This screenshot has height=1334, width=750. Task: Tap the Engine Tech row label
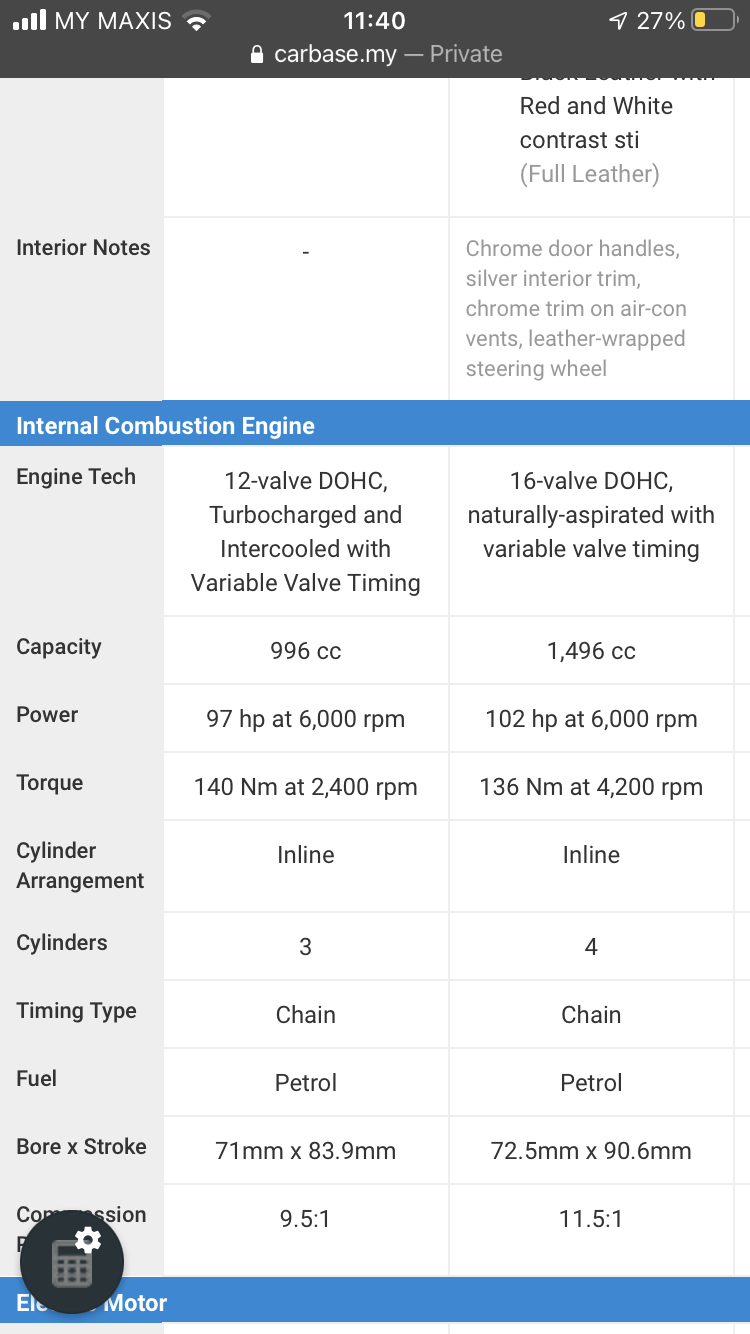click(76, 477)
